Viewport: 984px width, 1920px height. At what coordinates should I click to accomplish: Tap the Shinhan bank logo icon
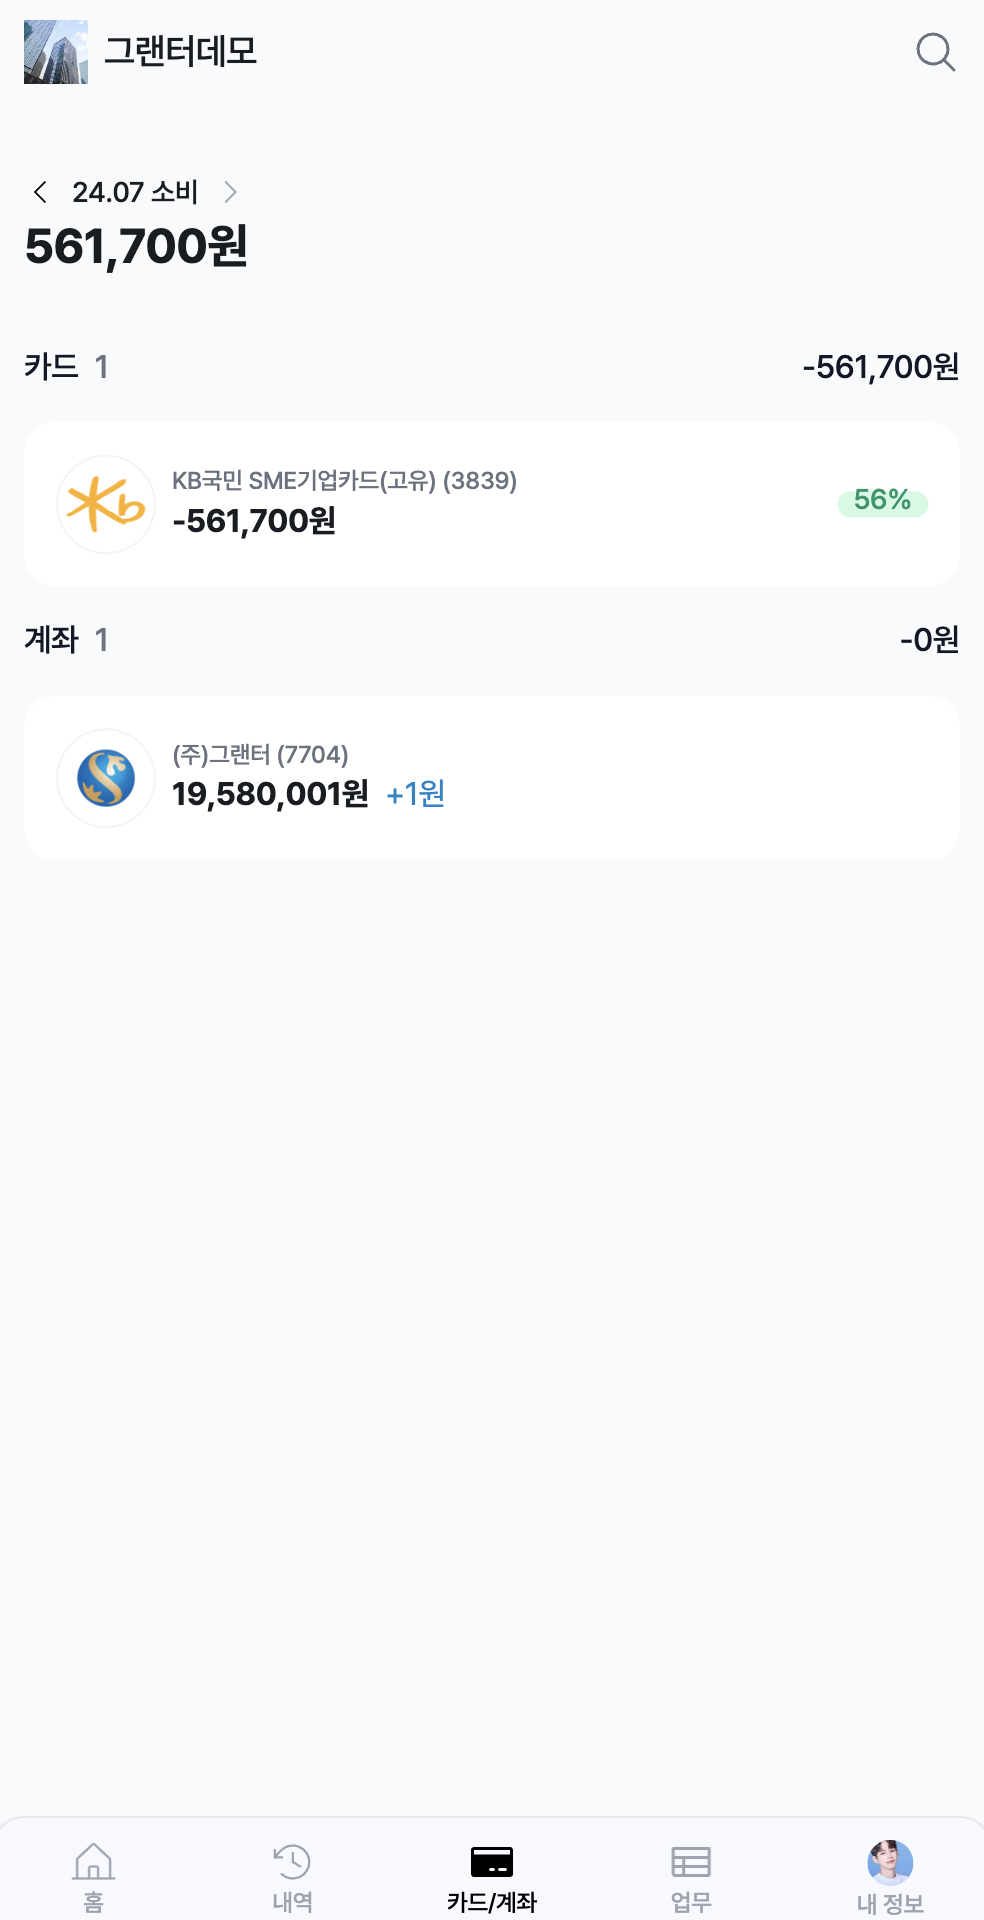pos(106,778)
